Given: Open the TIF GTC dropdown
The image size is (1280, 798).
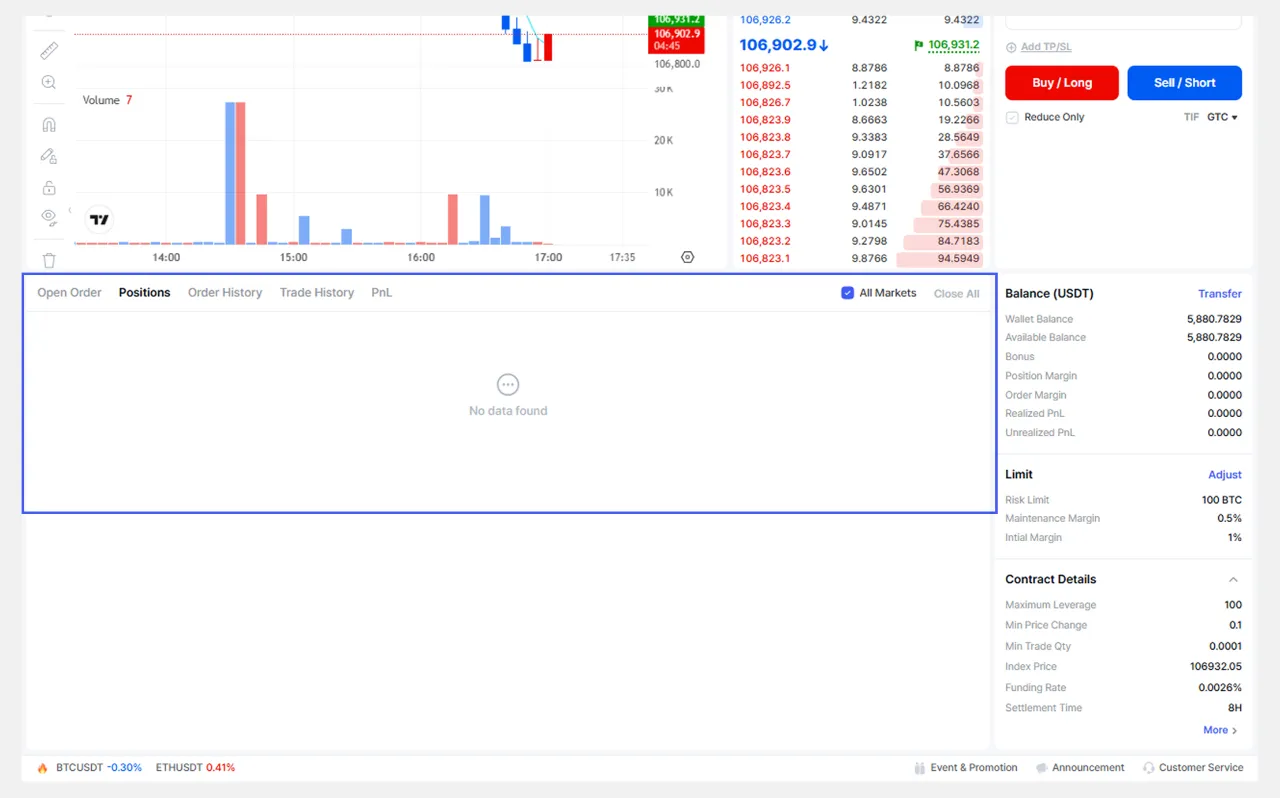Looking at the screenshot, I should [x=1222, y=117].
